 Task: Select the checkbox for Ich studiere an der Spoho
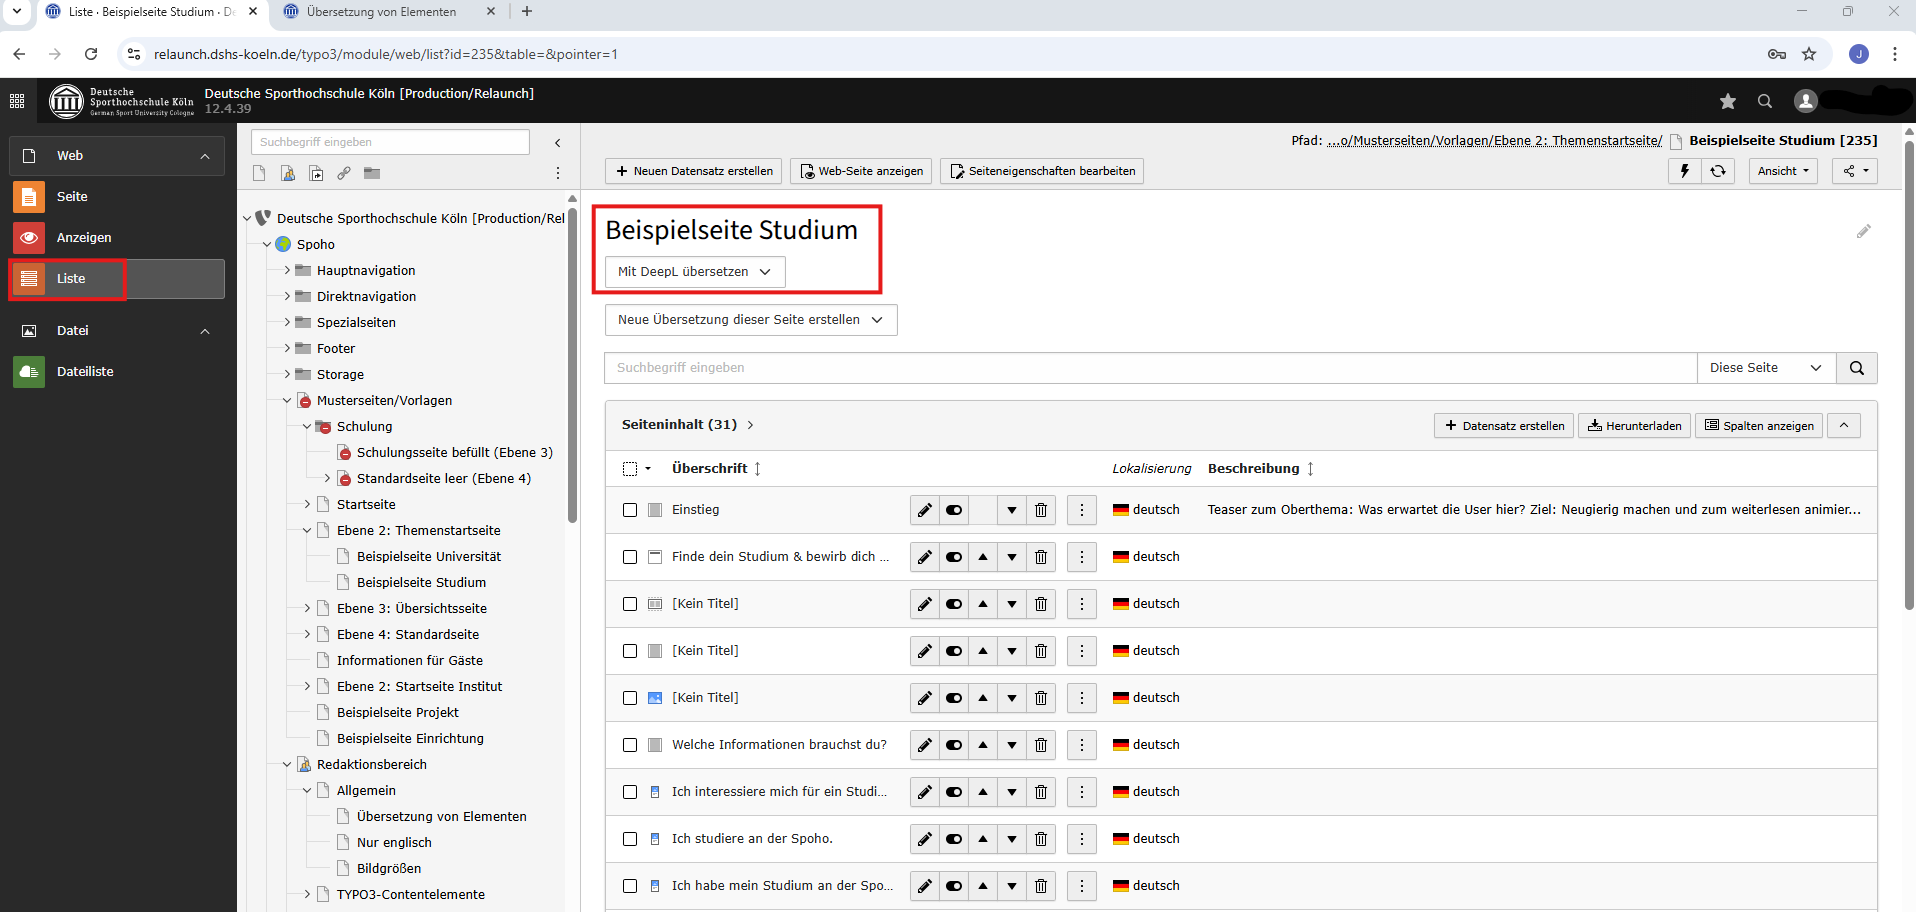(630, 839)
